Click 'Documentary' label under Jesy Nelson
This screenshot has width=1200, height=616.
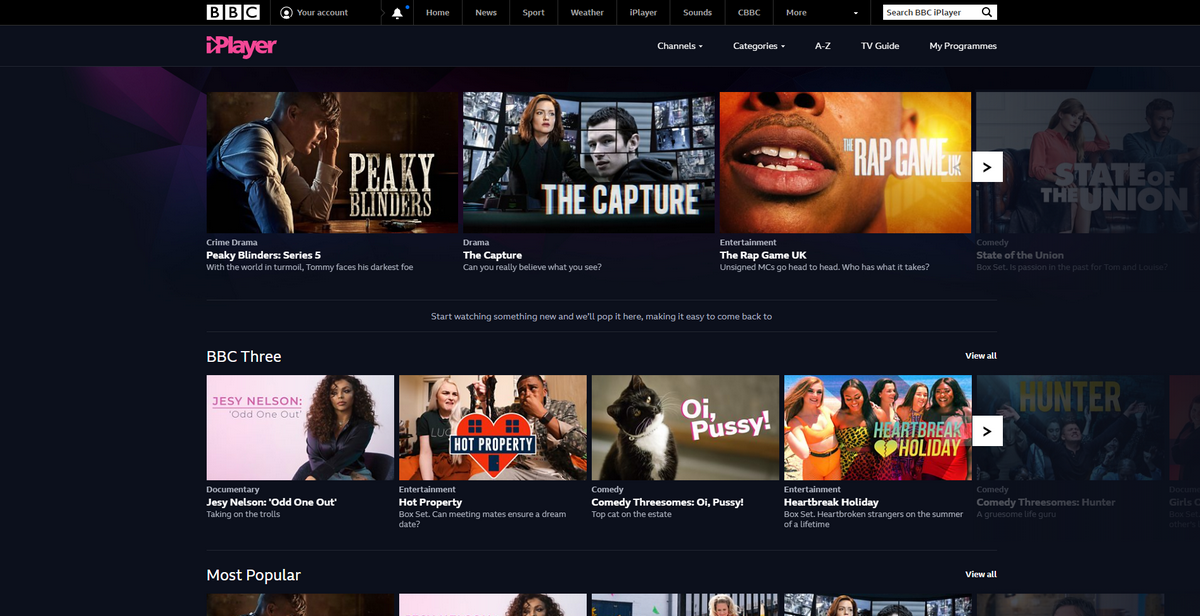click(x=233, y=490)
